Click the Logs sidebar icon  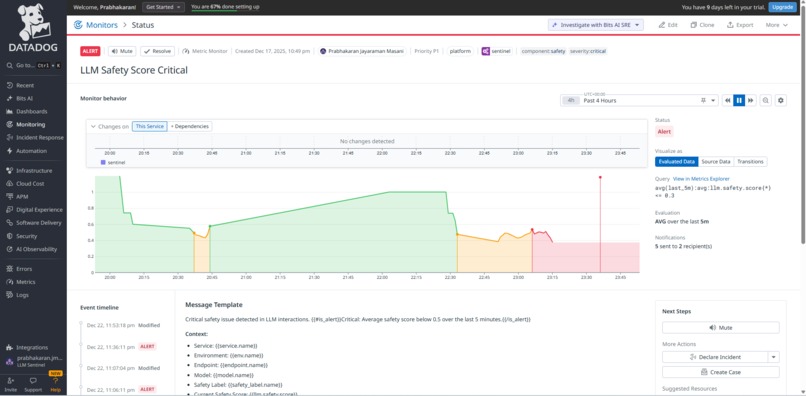click(10, 295)
